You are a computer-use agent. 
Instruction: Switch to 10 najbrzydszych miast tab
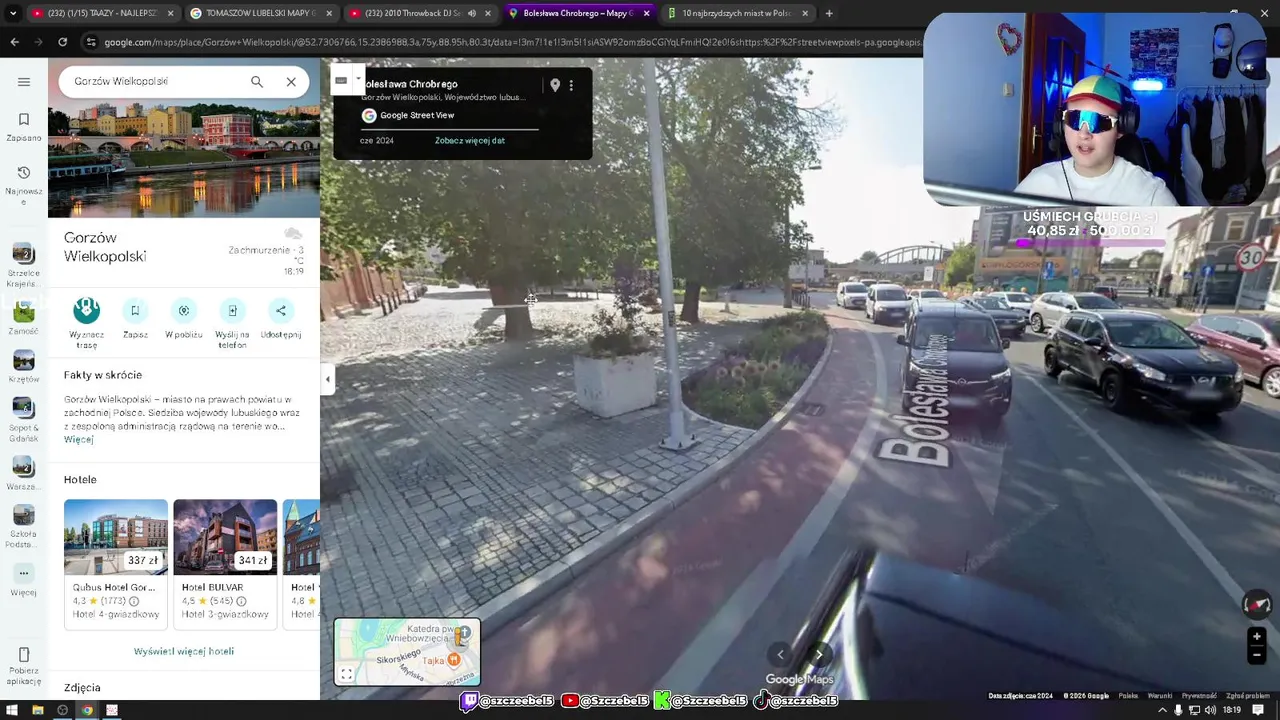click(737, 13)
